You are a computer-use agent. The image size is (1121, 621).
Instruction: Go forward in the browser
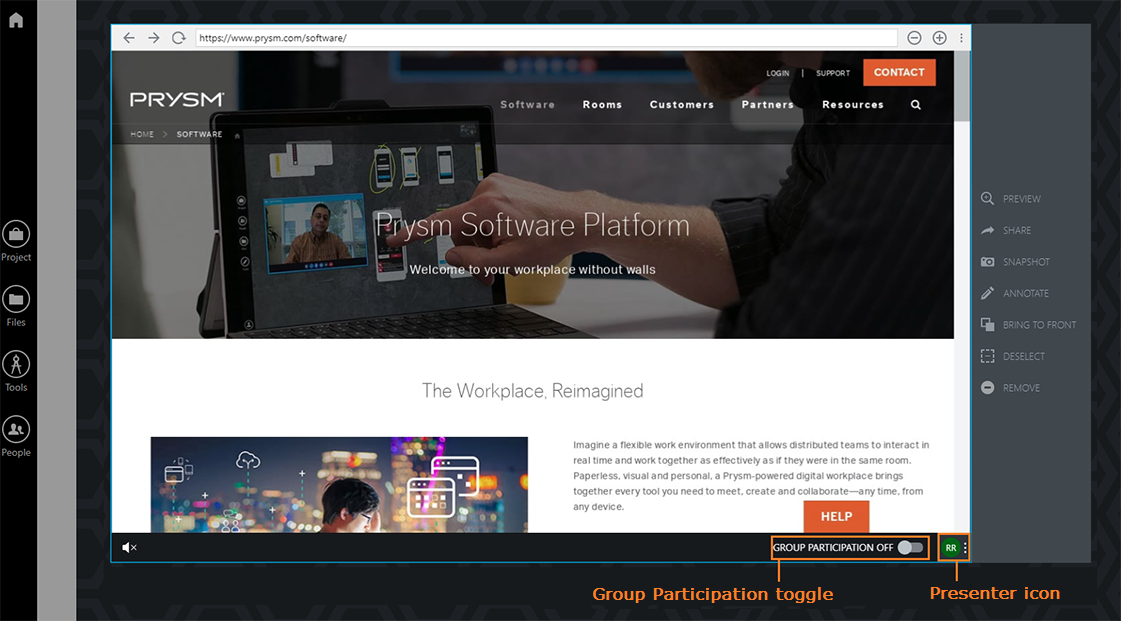(x=154, y=38)
